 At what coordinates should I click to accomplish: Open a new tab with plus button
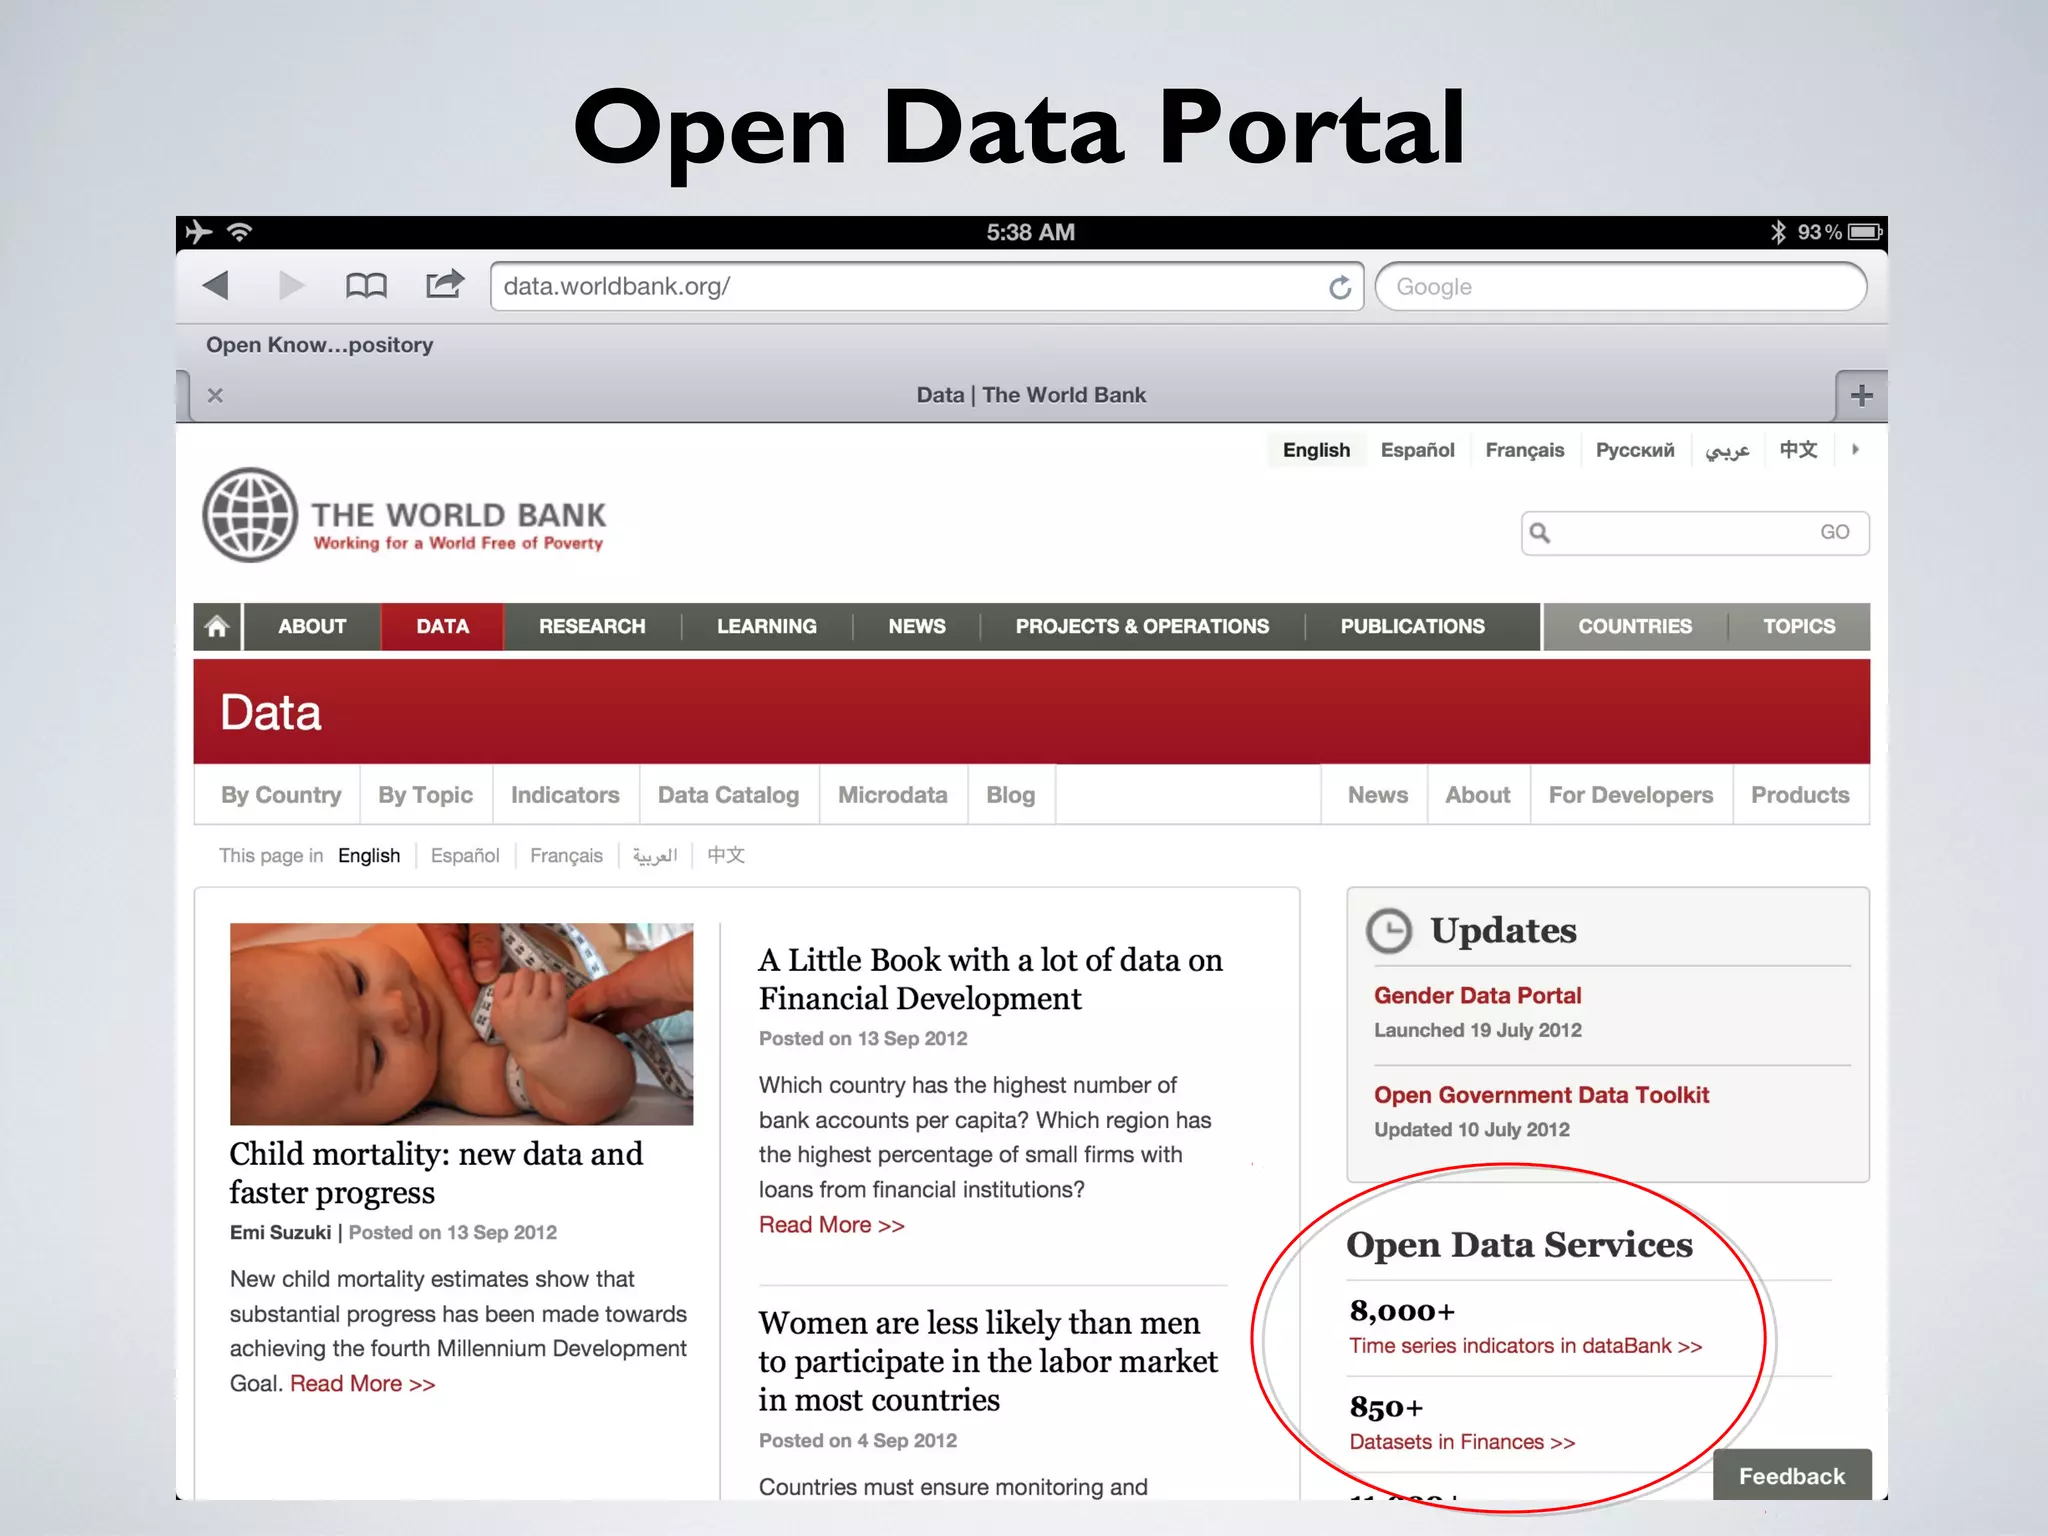pyautogui.click(x=1861, y=395)
